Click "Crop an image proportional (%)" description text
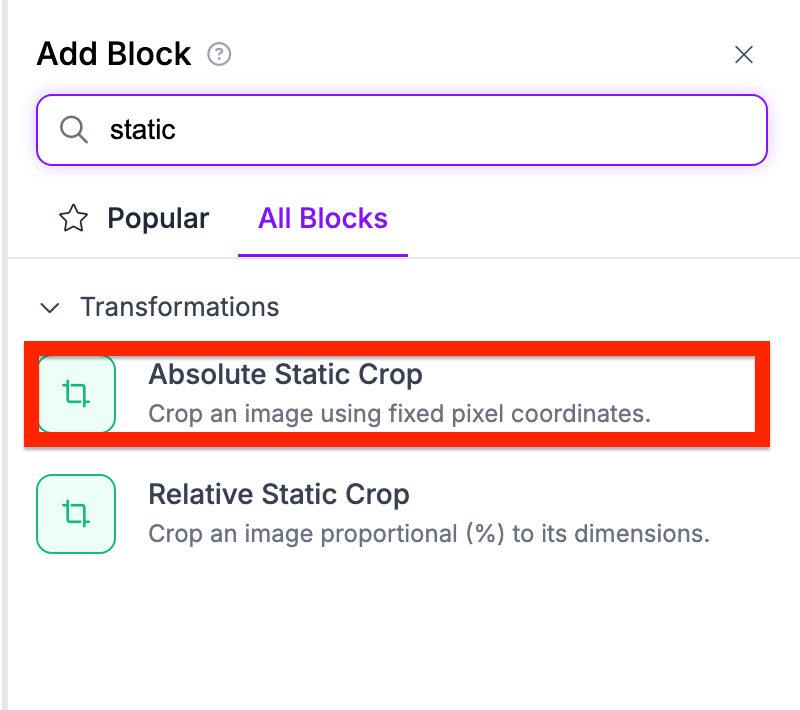 428,534
